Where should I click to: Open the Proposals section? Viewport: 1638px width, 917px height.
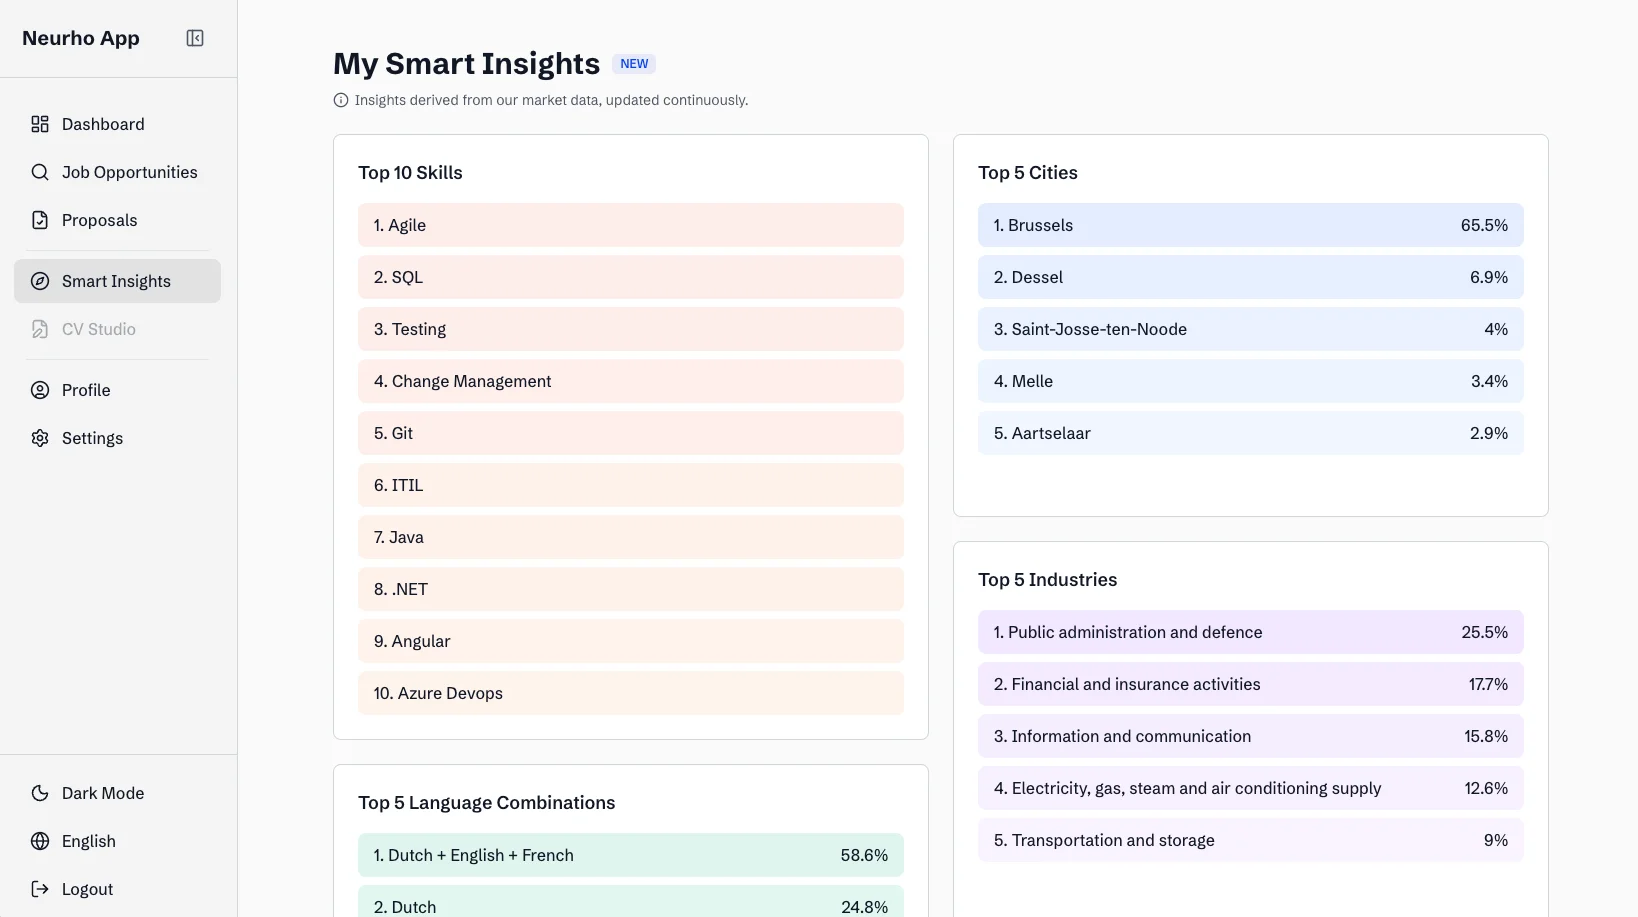[x=118, y=220]
